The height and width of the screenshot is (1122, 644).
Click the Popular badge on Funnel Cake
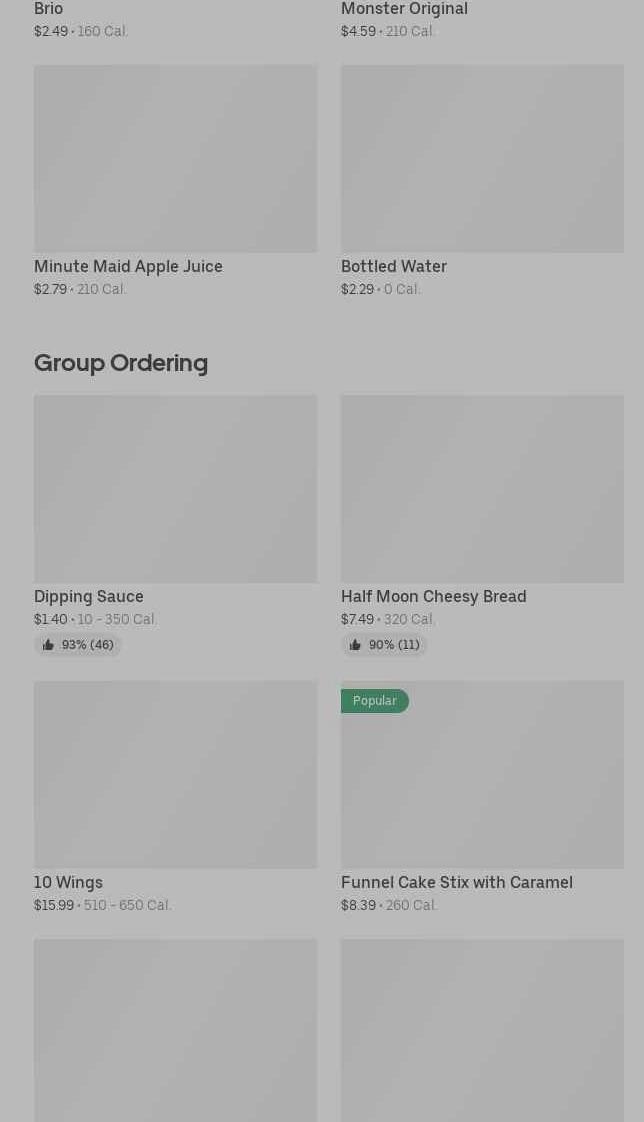[x=375, y=701]
